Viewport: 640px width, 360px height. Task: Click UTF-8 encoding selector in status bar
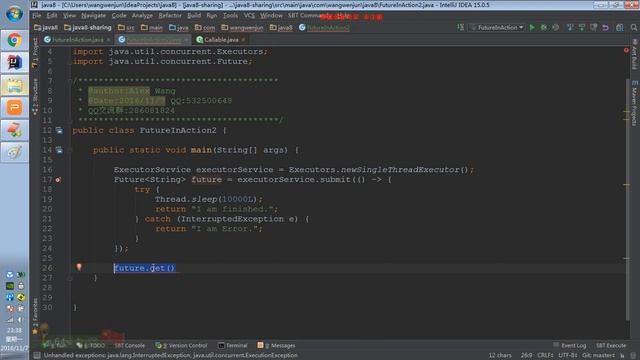[x=567, y=355]
